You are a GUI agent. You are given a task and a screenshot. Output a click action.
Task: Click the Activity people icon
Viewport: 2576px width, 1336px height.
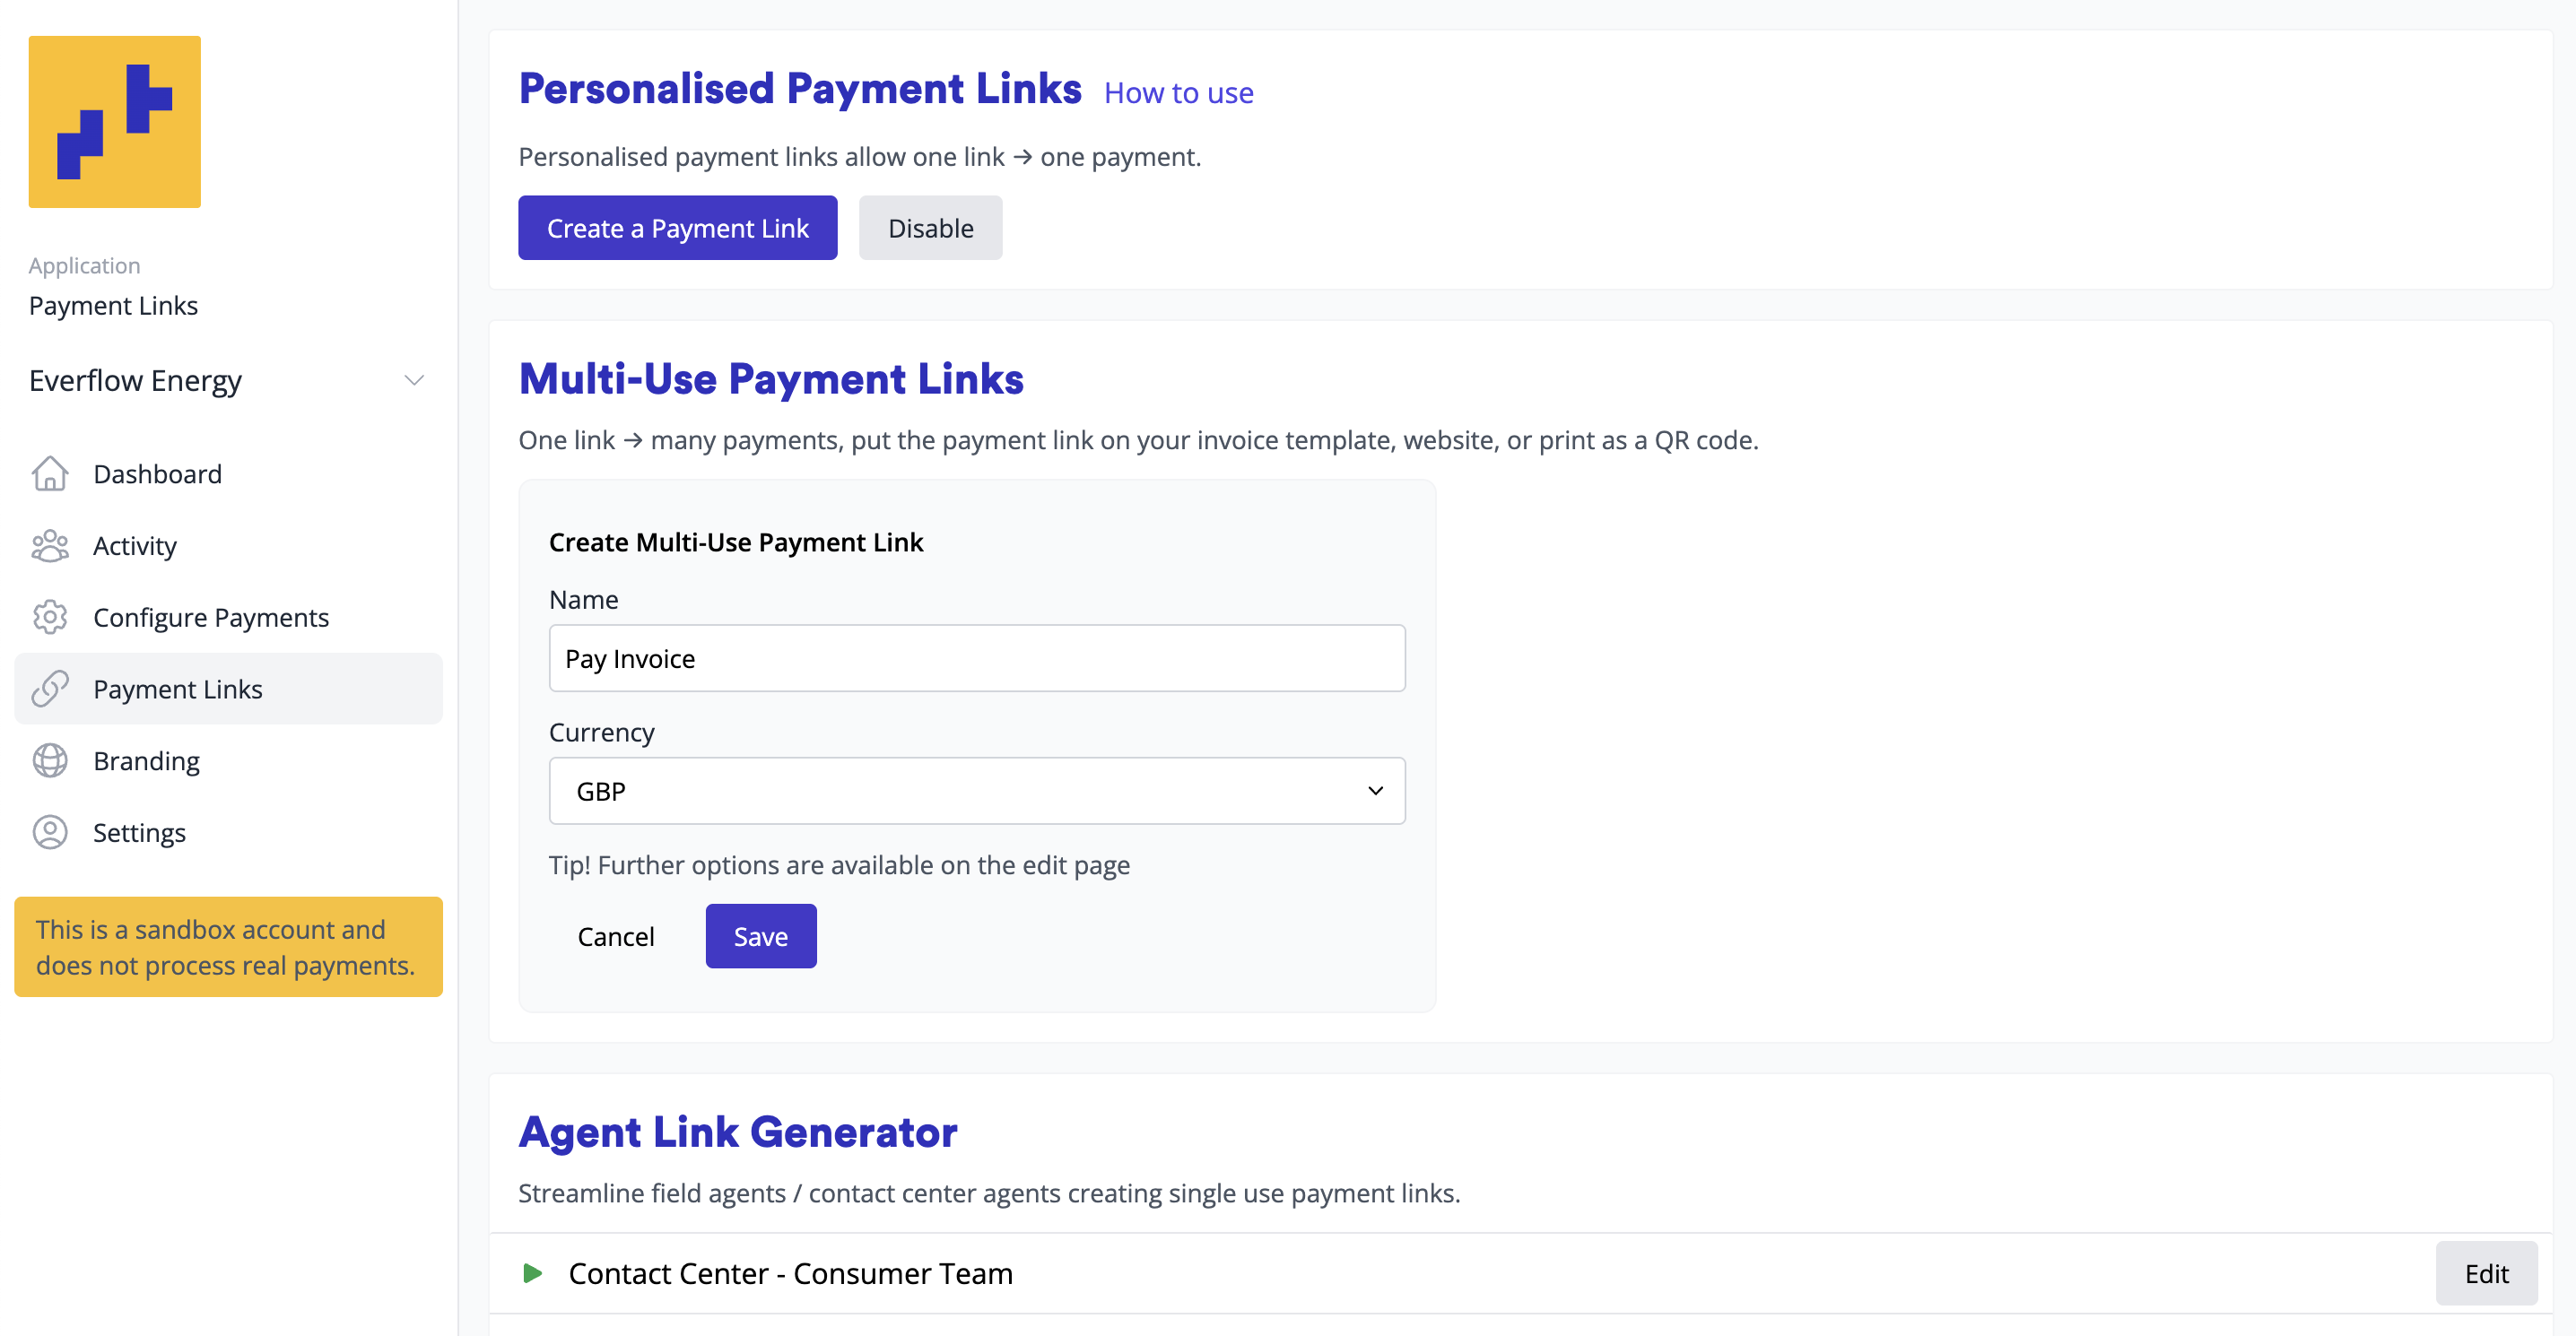click(x=50, y=546)
